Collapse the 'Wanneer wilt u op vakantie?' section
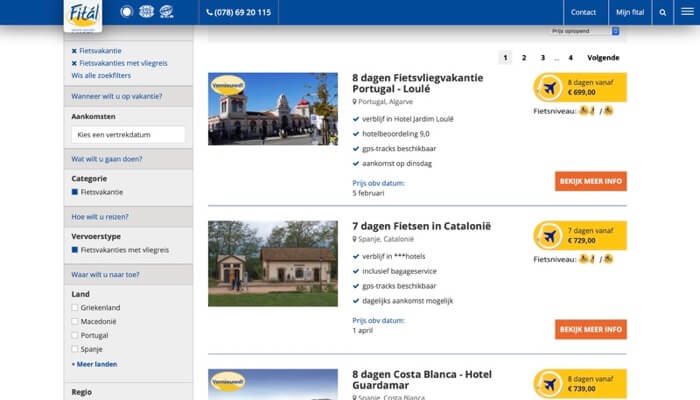The width and height of the screenshot is (700, 400). [x=128, y=96]
